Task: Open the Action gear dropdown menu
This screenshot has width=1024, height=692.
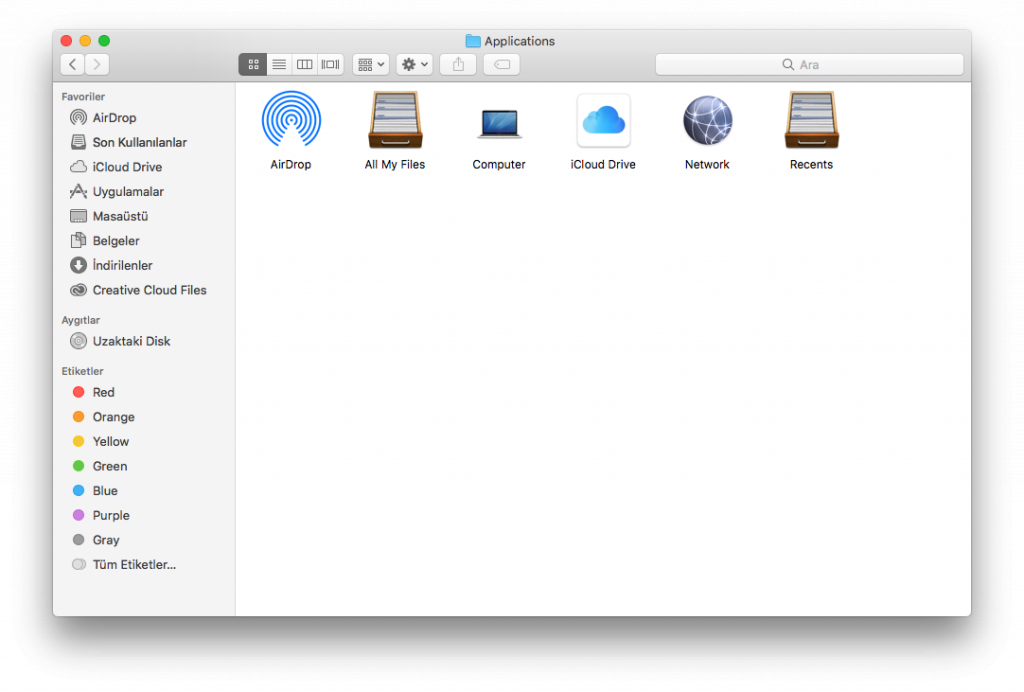Action: click(x=414, y=64)
